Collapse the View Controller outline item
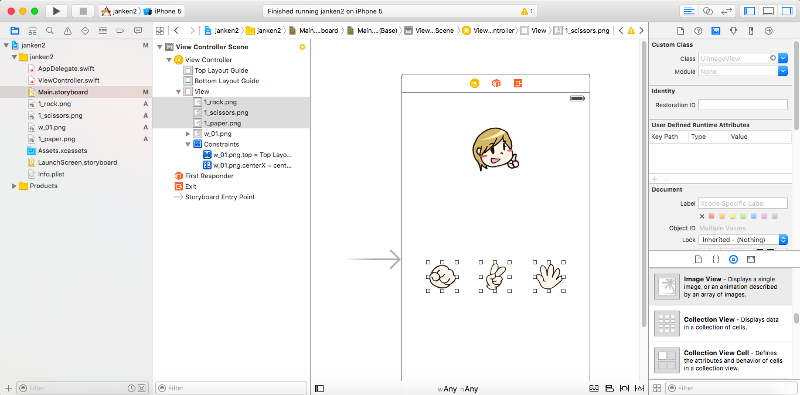 click(x=169, y=60)
